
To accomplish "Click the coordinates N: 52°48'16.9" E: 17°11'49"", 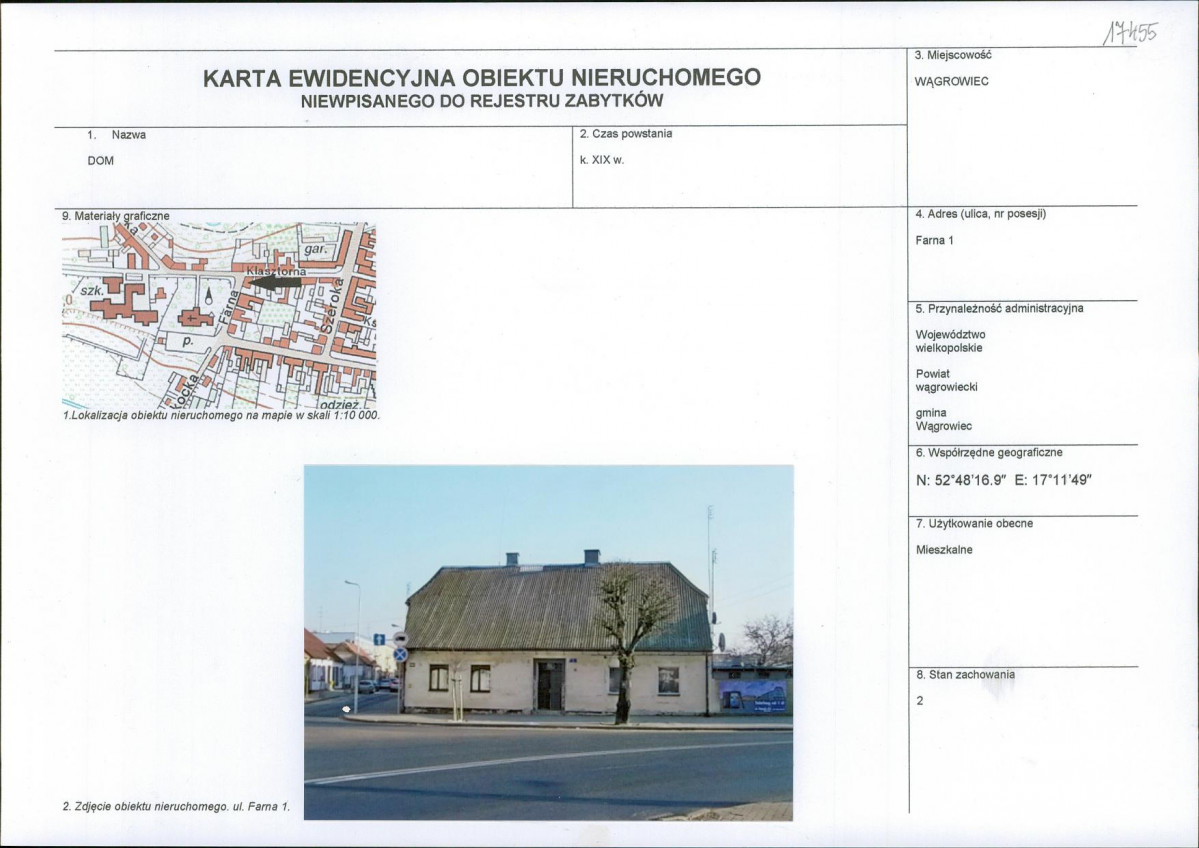I will pos(1003,480).
